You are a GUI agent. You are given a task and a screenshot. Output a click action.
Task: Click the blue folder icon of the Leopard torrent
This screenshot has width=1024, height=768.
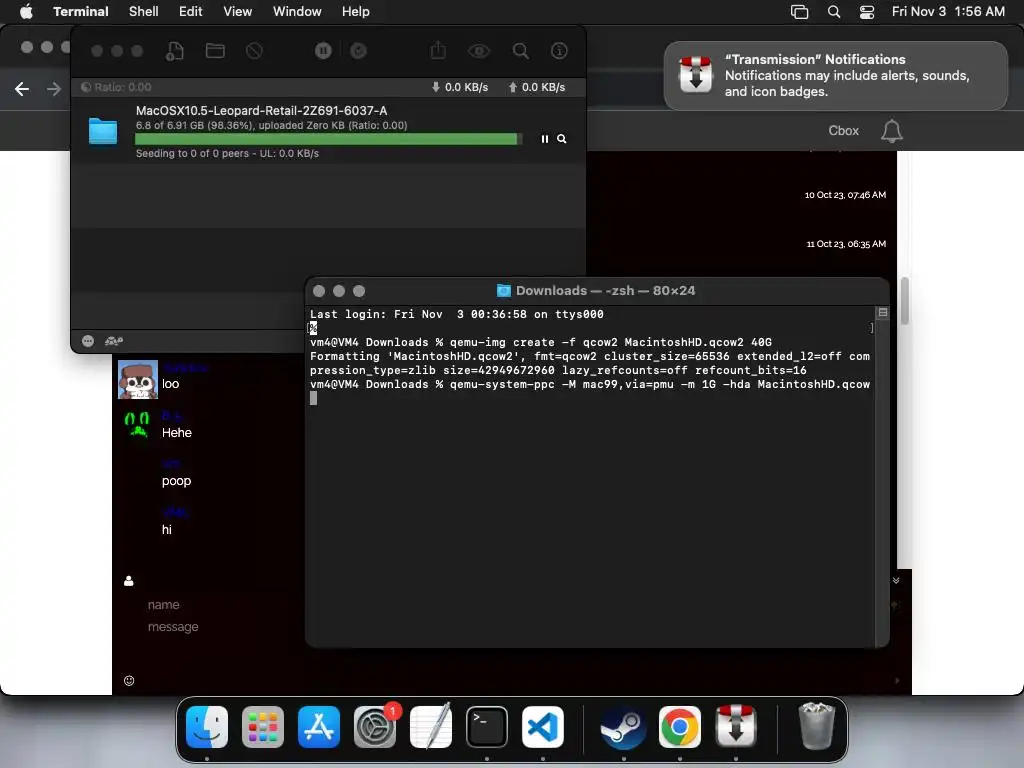click(x=103, y=131)
